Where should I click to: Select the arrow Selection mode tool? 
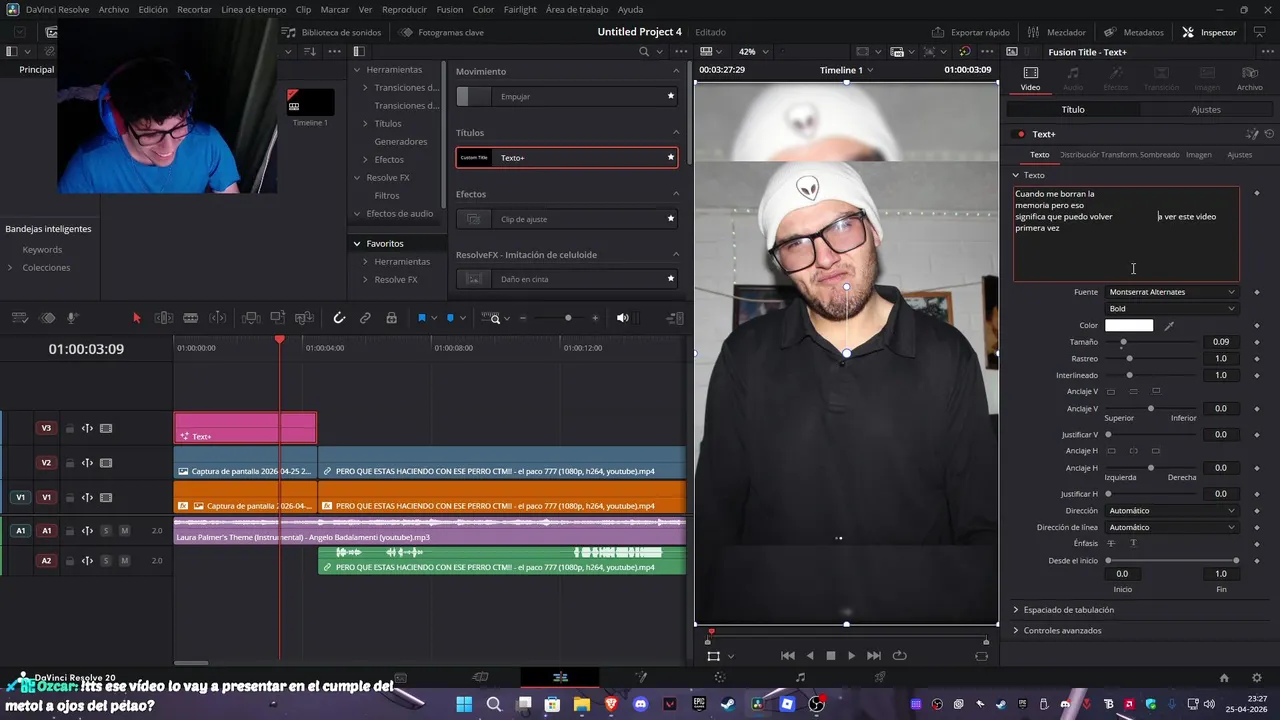coord(137,318)
